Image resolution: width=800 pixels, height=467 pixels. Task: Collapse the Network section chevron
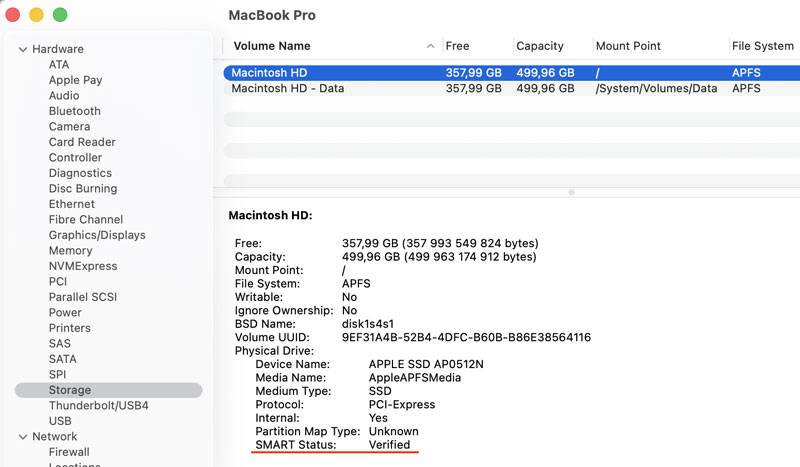(x=23, y=437)
